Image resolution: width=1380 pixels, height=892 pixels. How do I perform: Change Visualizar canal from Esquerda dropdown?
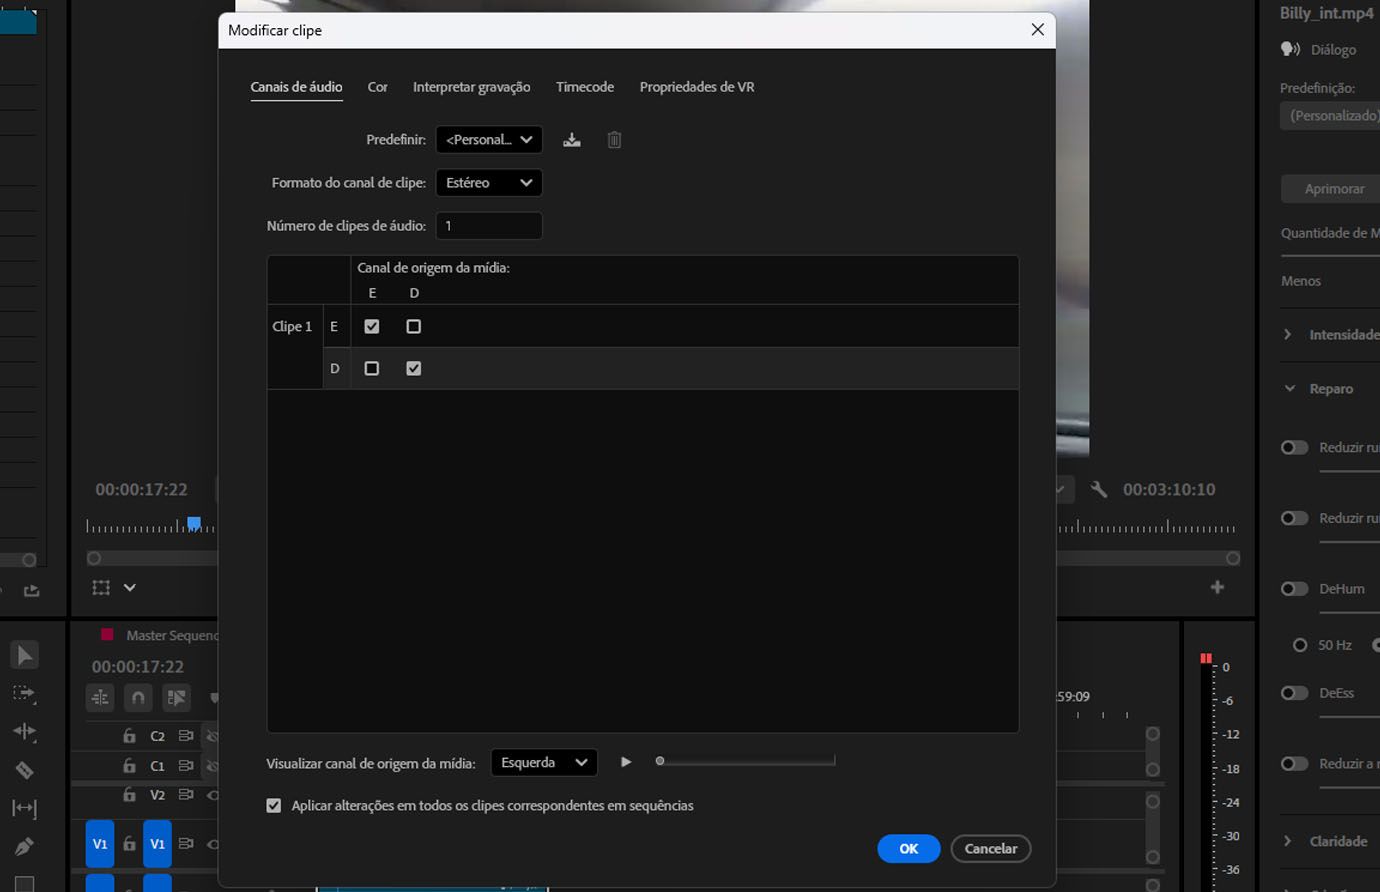[x=543, y=762]
